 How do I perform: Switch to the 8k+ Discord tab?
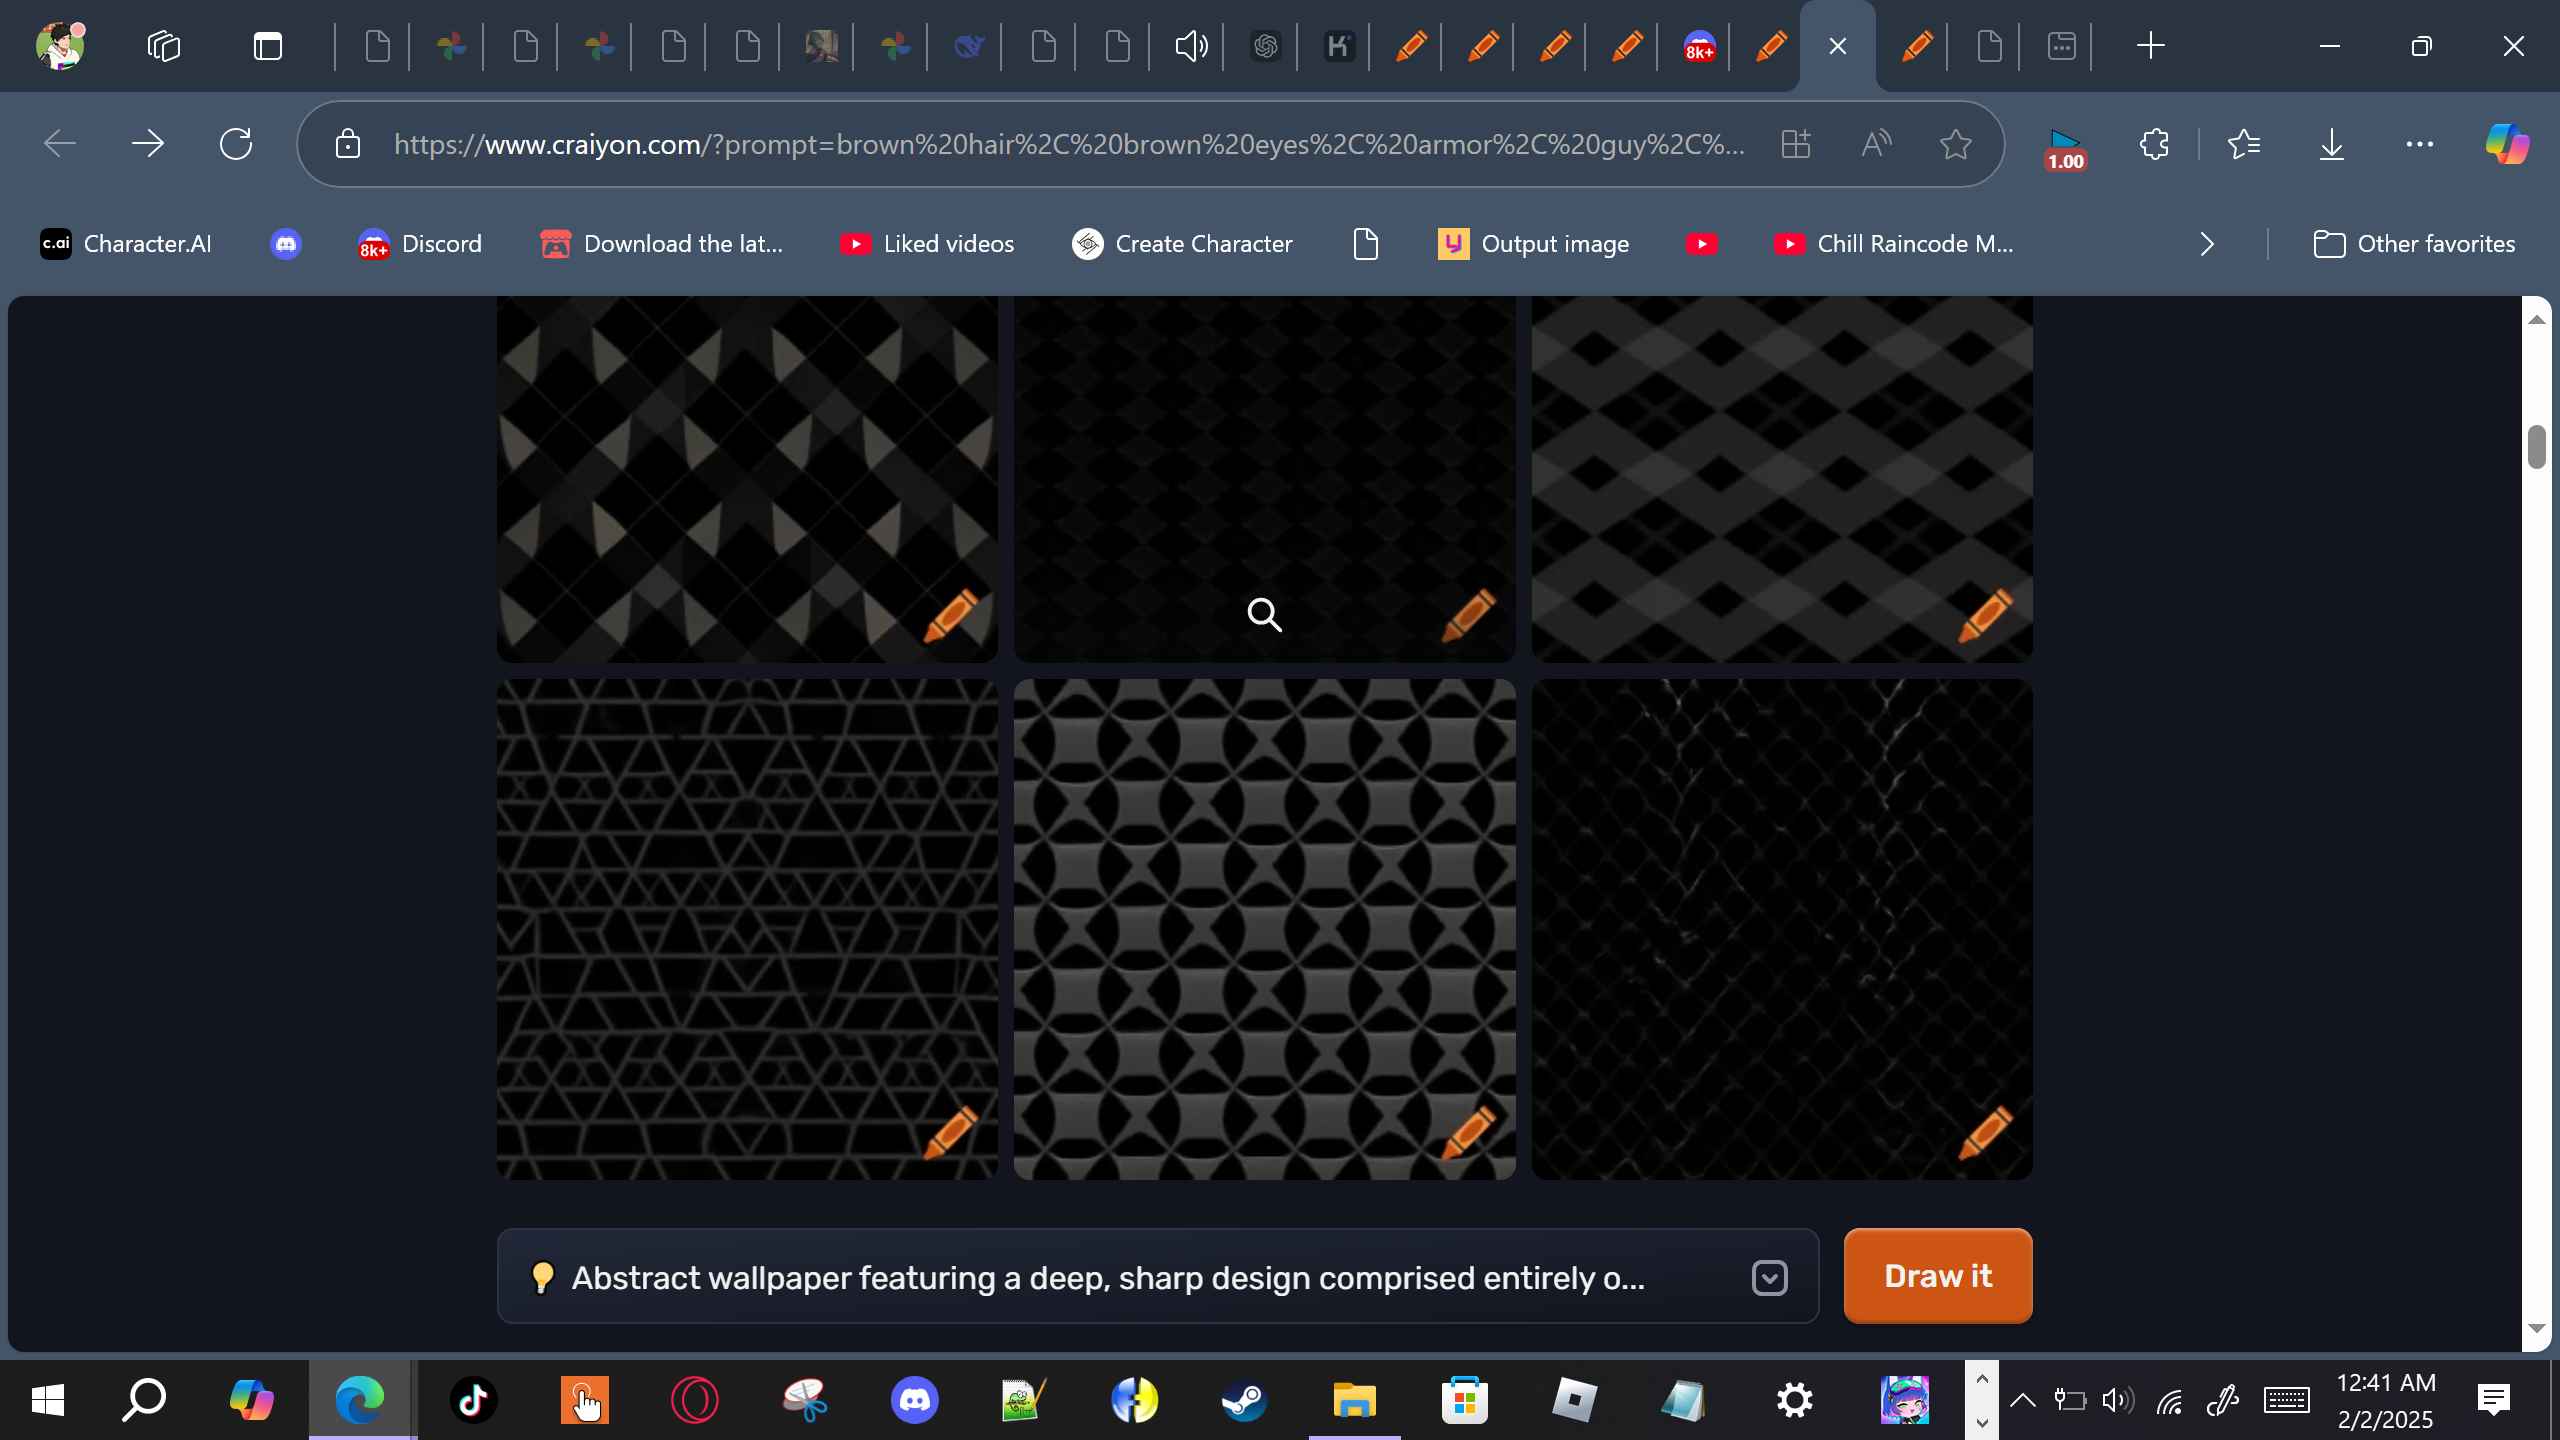coord(1699,46)
